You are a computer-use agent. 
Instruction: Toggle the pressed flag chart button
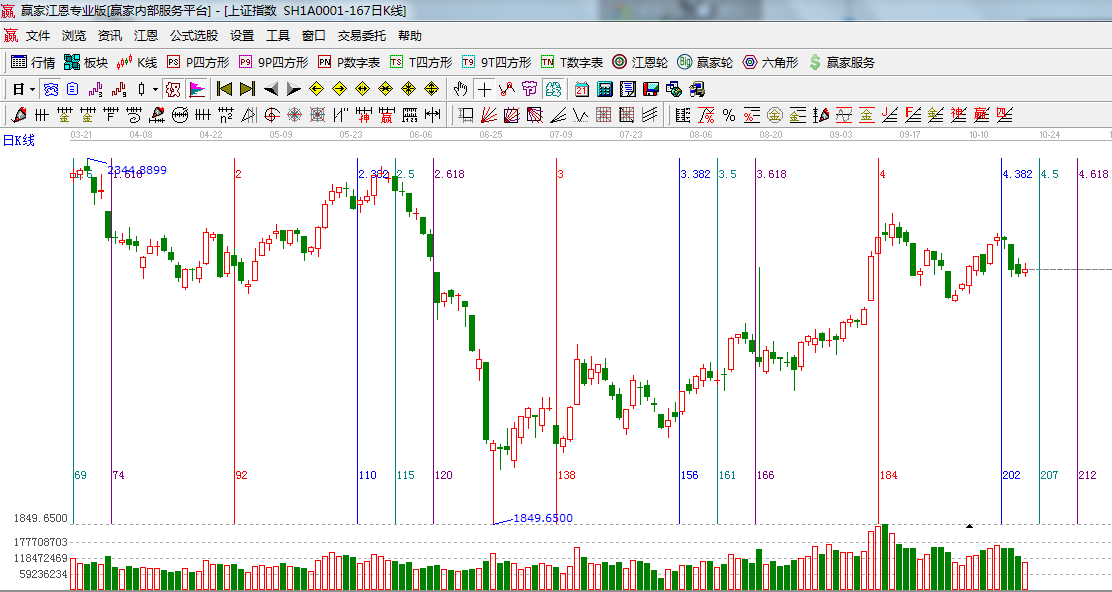click(197, 89)
